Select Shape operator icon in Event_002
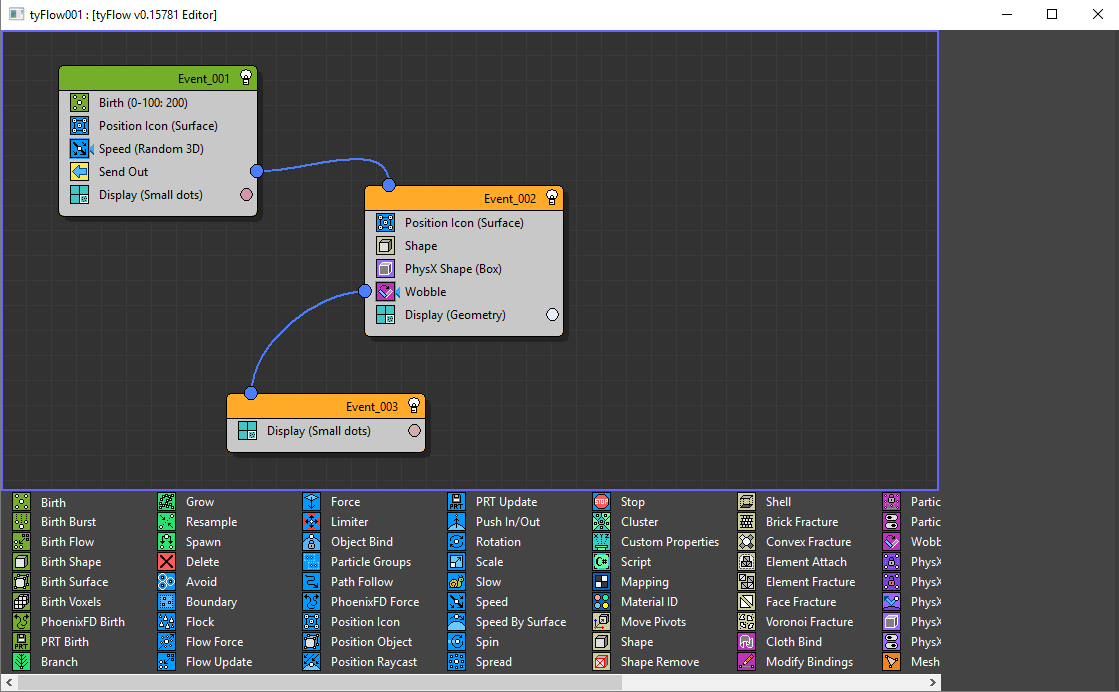 click(385, 245)
